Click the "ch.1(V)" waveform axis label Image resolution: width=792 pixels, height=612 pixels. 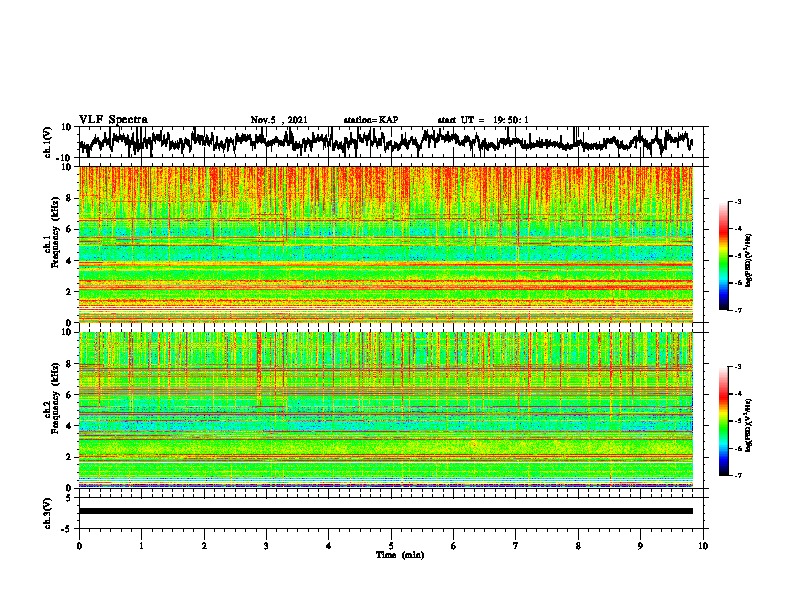48,142
